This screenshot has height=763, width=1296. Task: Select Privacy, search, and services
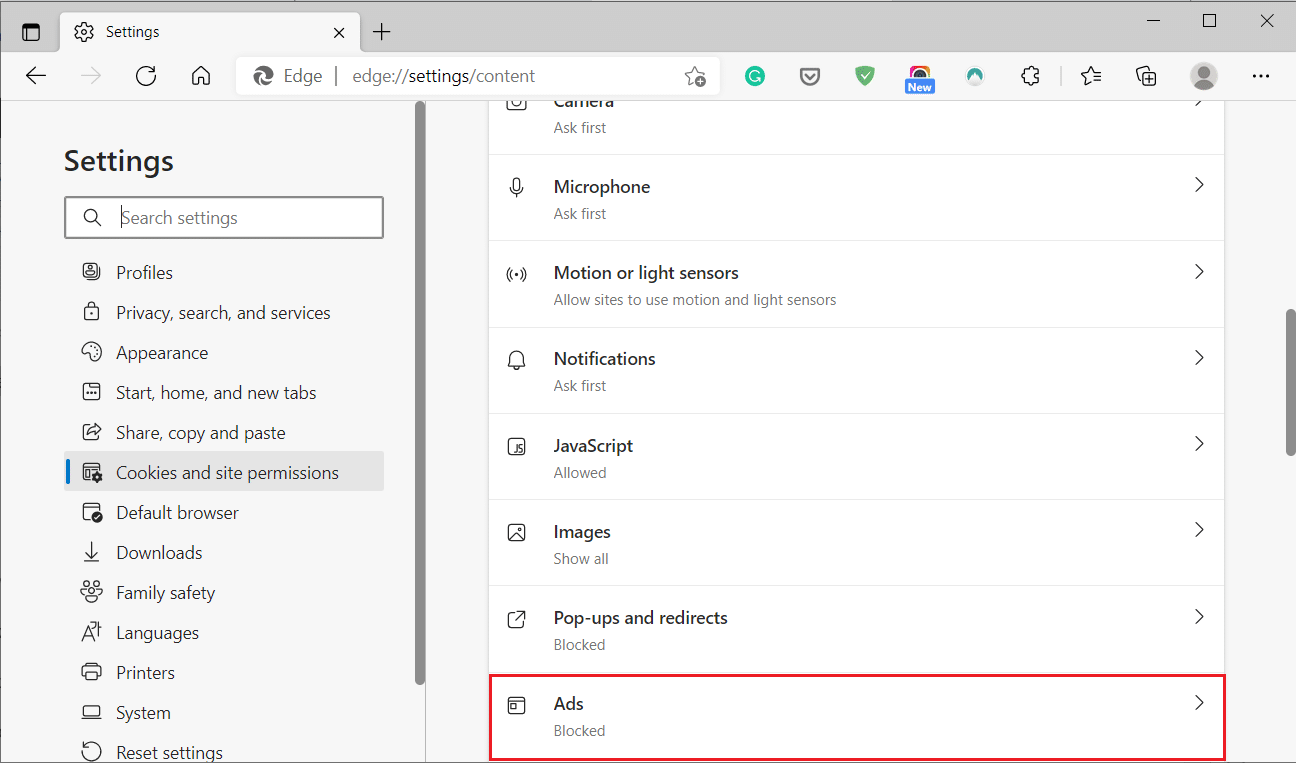[223, 313]
